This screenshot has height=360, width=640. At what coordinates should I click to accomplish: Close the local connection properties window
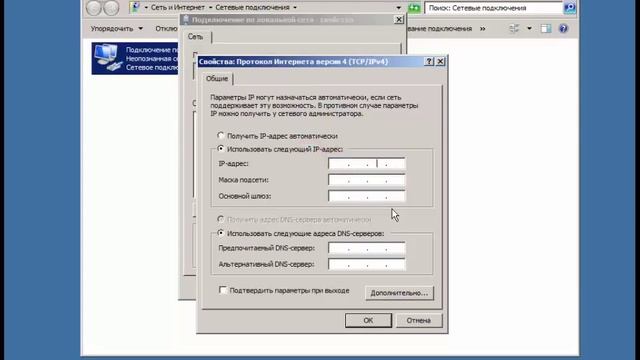[399, 20]
